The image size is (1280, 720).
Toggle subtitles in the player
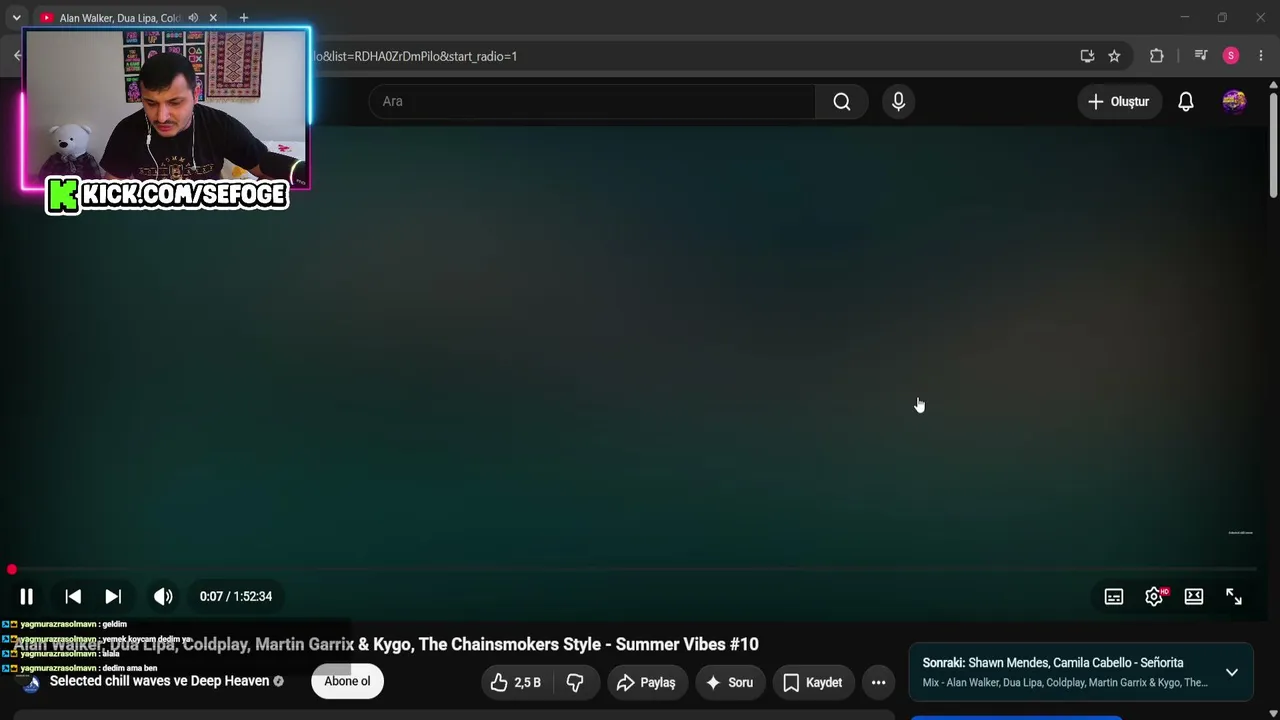[1114, 596]
